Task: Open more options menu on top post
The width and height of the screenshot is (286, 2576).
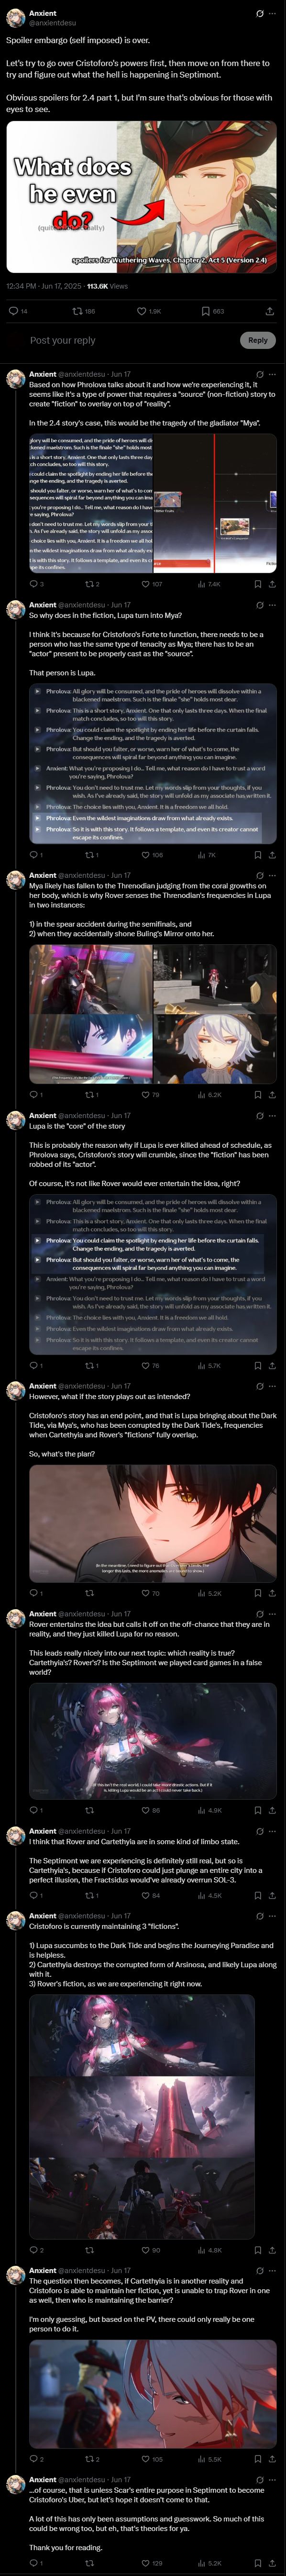Action: tap(273, 14)
